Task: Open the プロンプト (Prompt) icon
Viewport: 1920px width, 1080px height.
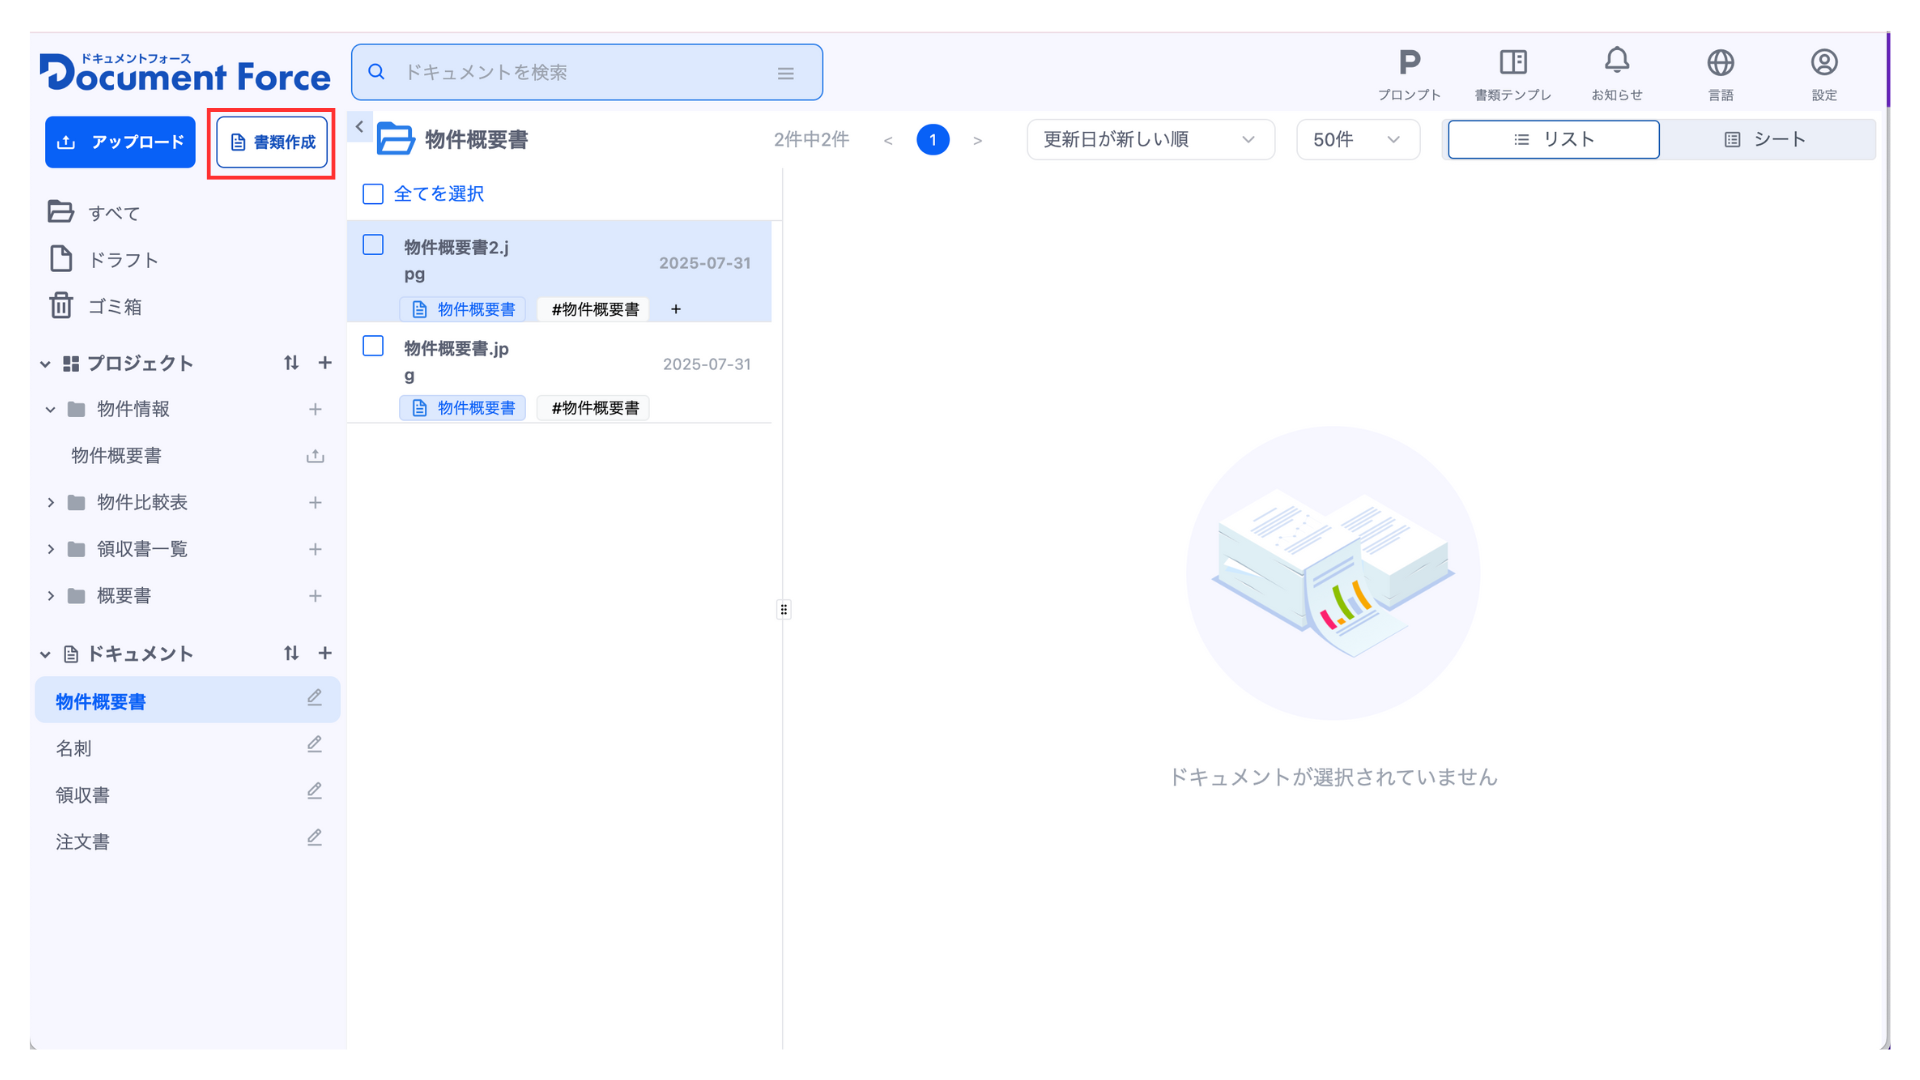Action: pos(1409,74)
